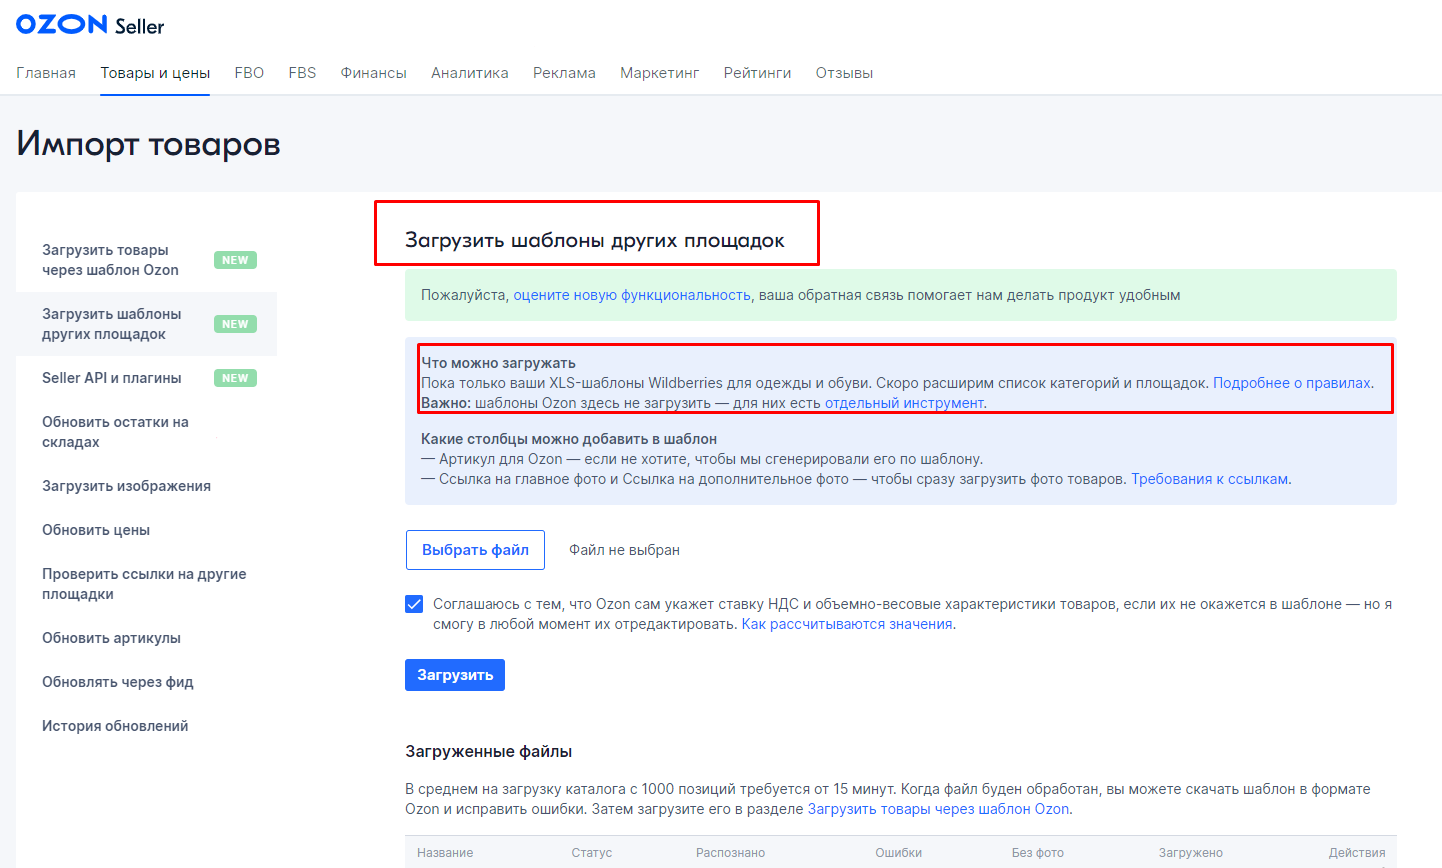Viewport: 1442px width, 868px height.
Task: Click the link оцените новую функциональность
Action: (x=631, y=295)
